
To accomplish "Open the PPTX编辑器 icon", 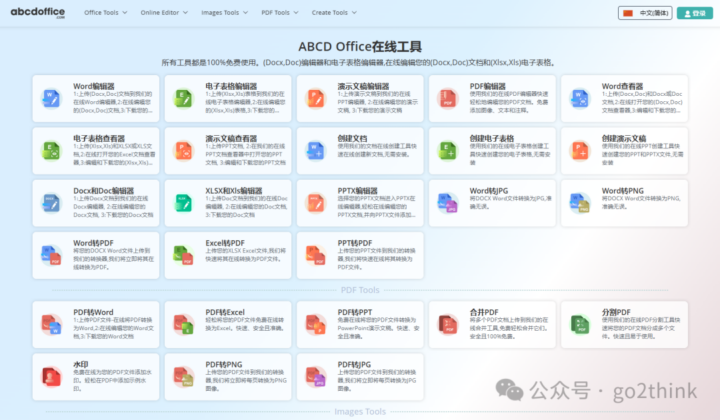I will tap(315, 203).
